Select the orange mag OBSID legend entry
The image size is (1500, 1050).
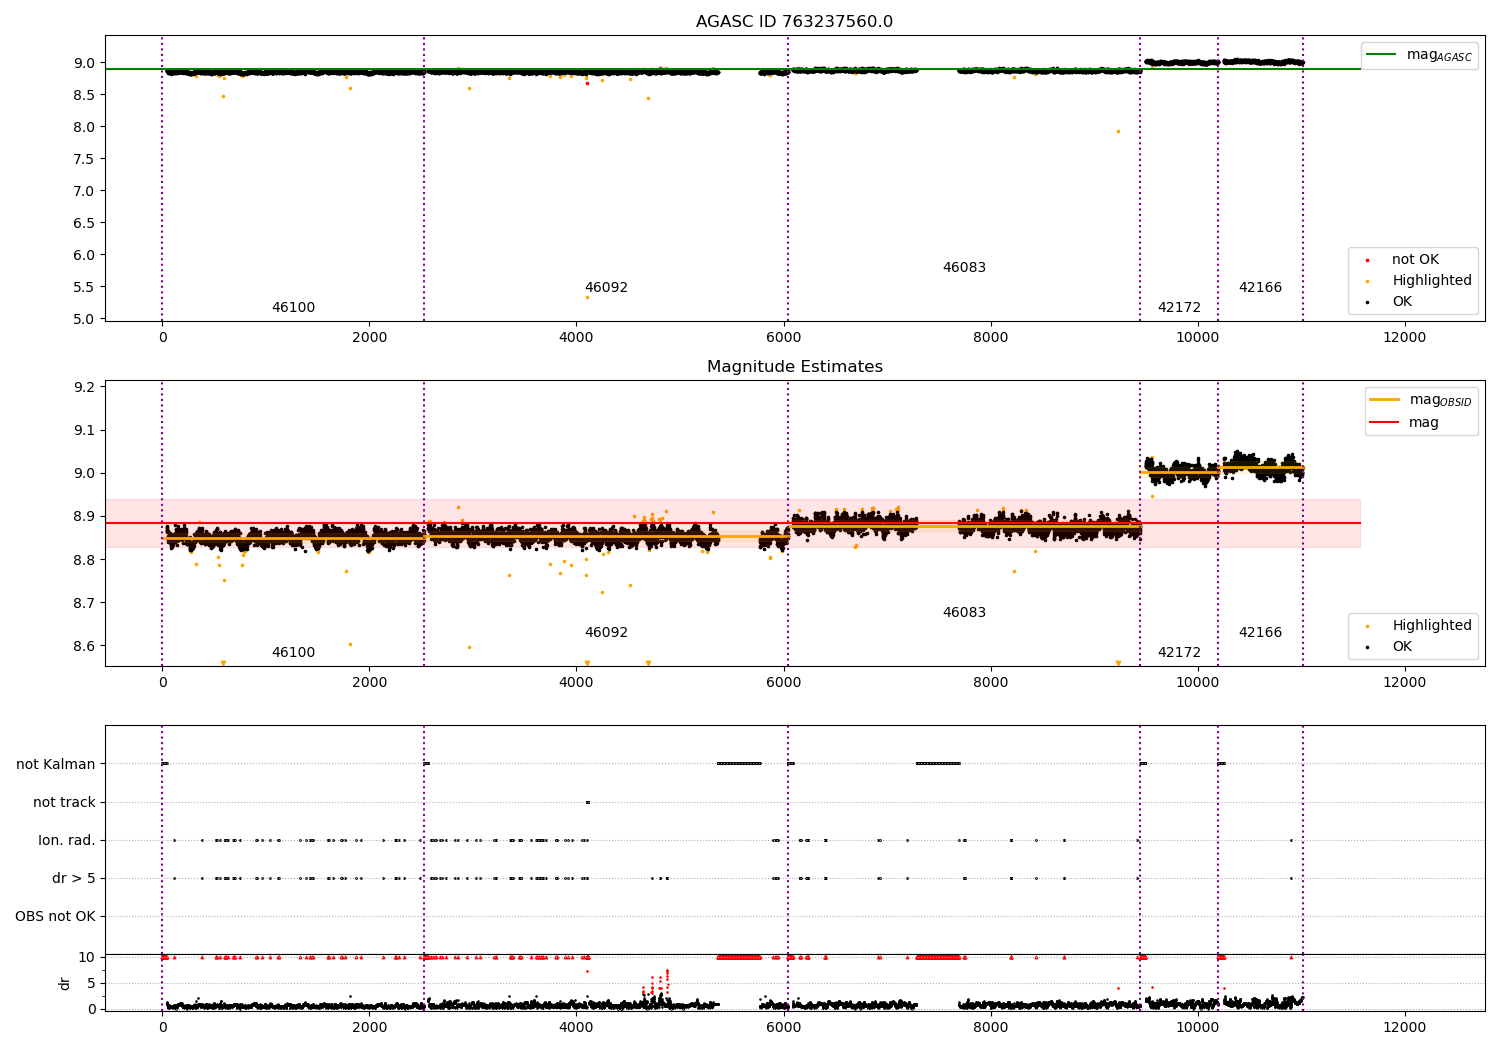(x=1421, y=400)
